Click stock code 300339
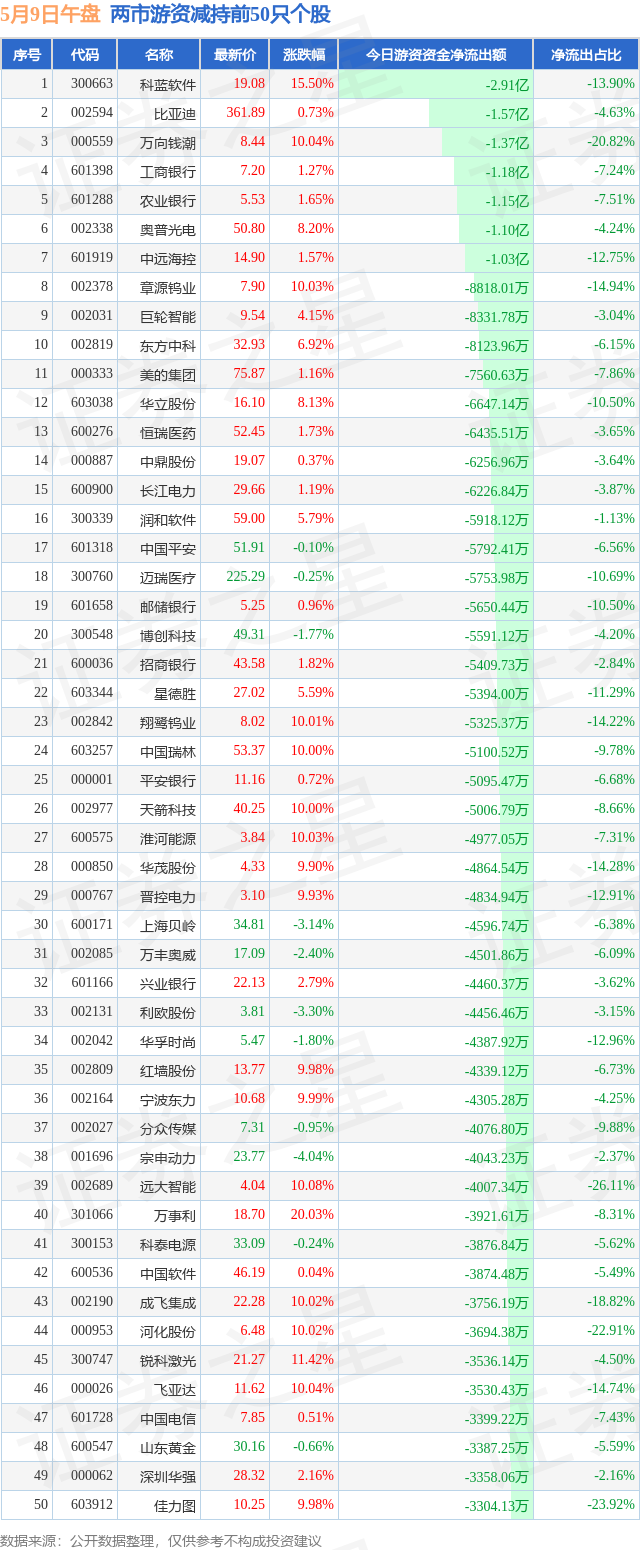 (92, 519)
